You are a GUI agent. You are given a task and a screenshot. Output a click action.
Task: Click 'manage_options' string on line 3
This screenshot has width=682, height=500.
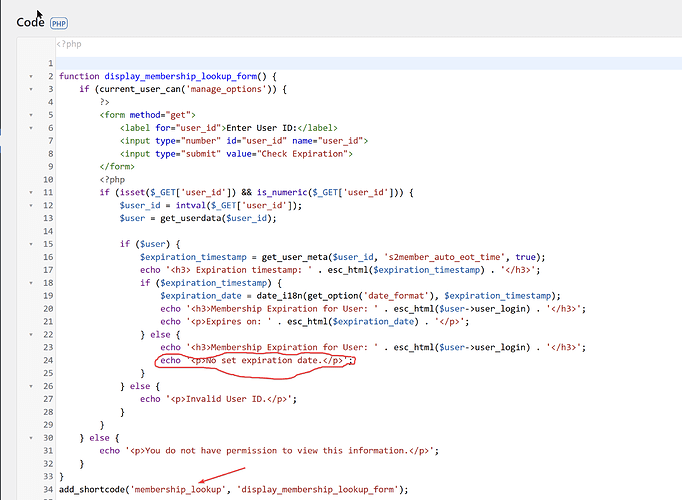226,89
